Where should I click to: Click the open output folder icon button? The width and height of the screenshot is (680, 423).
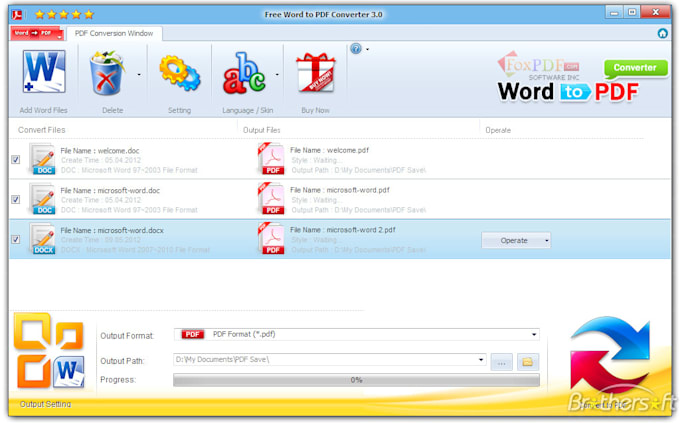[x=528, y=362]
